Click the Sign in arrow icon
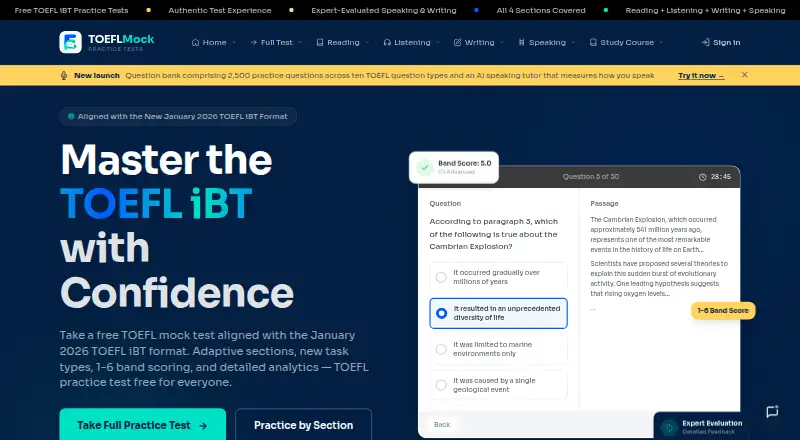This screenshot has height=440, width=800. click(706, 42)
